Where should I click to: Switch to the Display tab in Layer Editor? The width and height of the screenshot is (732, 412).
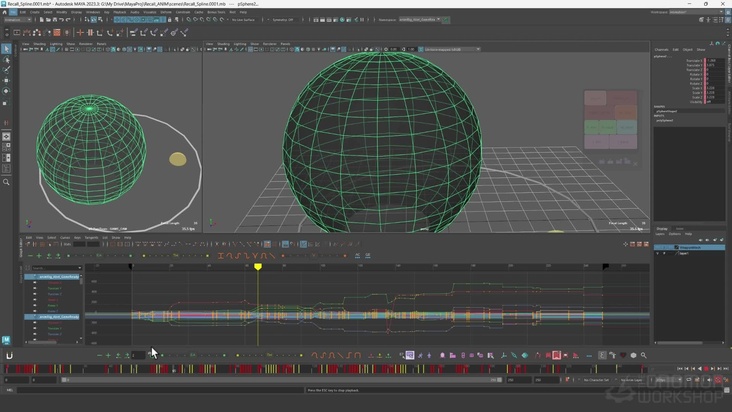tap(662, 229)
